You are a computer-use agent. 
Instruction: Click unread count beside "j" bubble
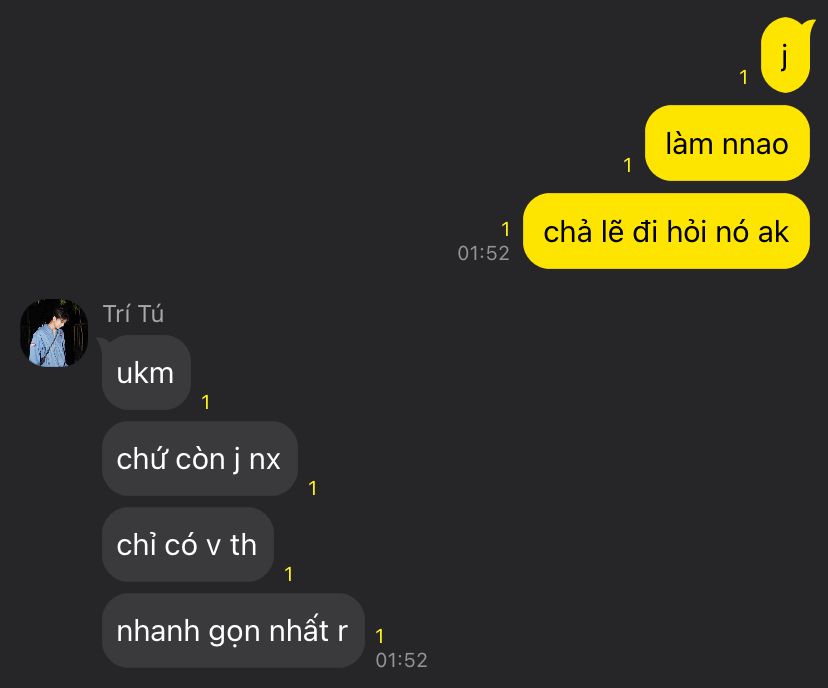coord(744,78)
